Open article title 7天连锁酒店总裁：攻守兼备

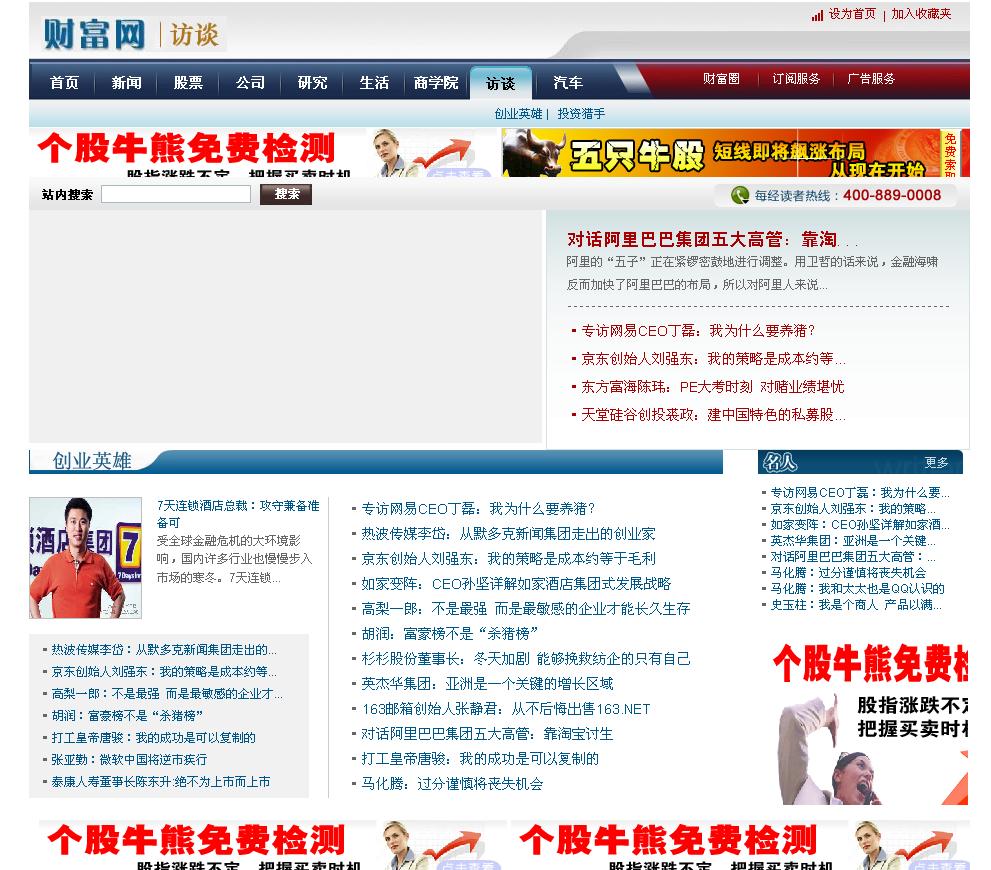(x=238, y=514)
